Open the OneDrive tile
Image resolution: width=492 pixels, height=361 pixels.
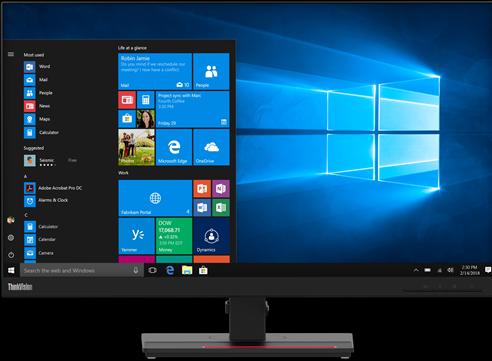point(211,147)
